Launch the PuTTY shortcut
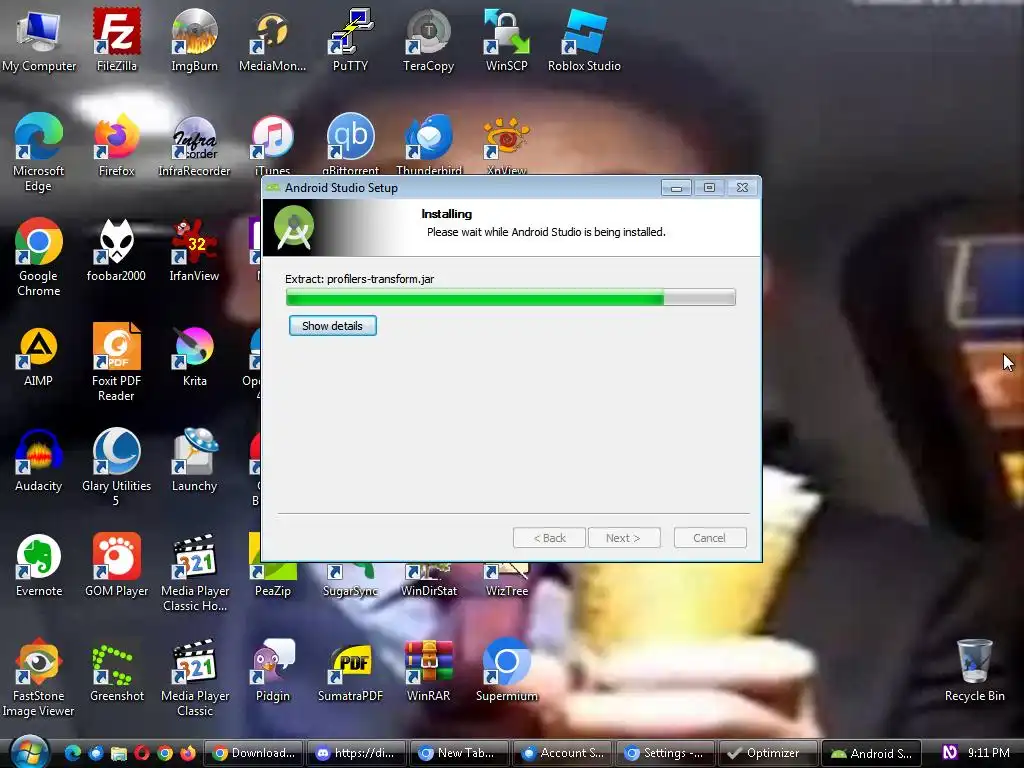The height and width of the screenshot is (768, 1024). [350, 39]
